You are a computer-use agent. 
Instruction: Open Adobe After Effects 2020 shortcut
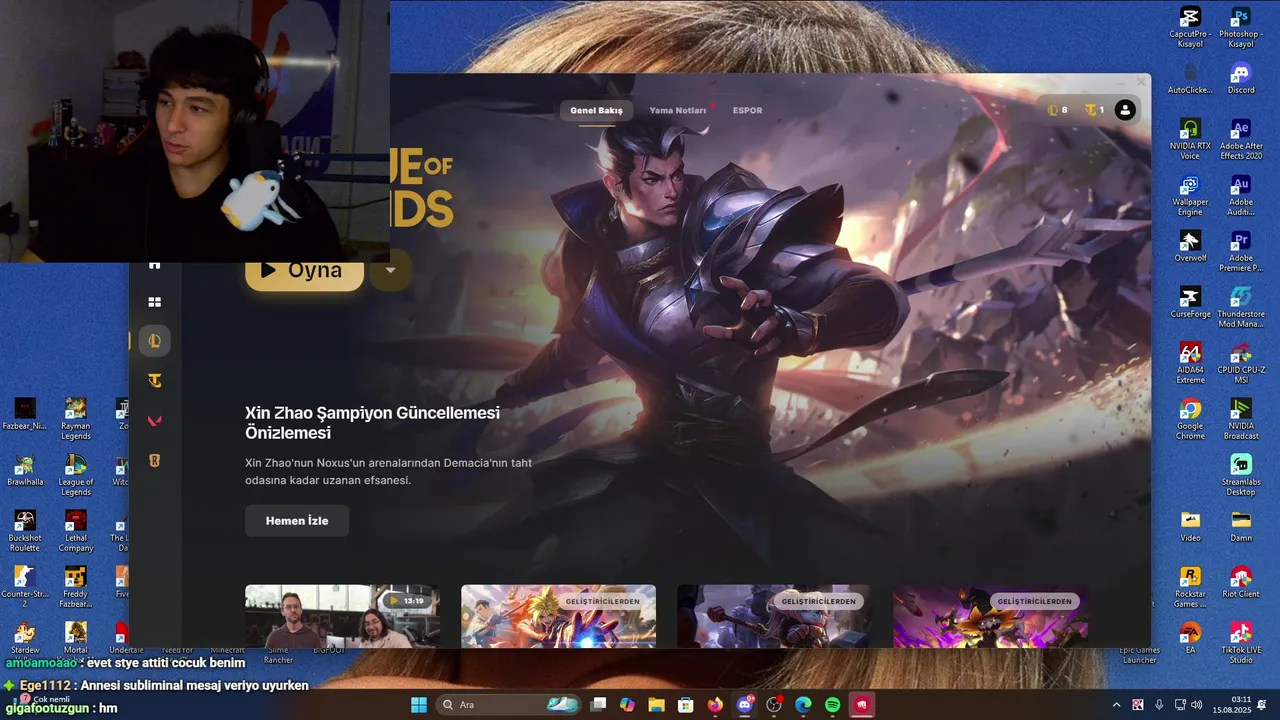click(x=1240, y=139)
